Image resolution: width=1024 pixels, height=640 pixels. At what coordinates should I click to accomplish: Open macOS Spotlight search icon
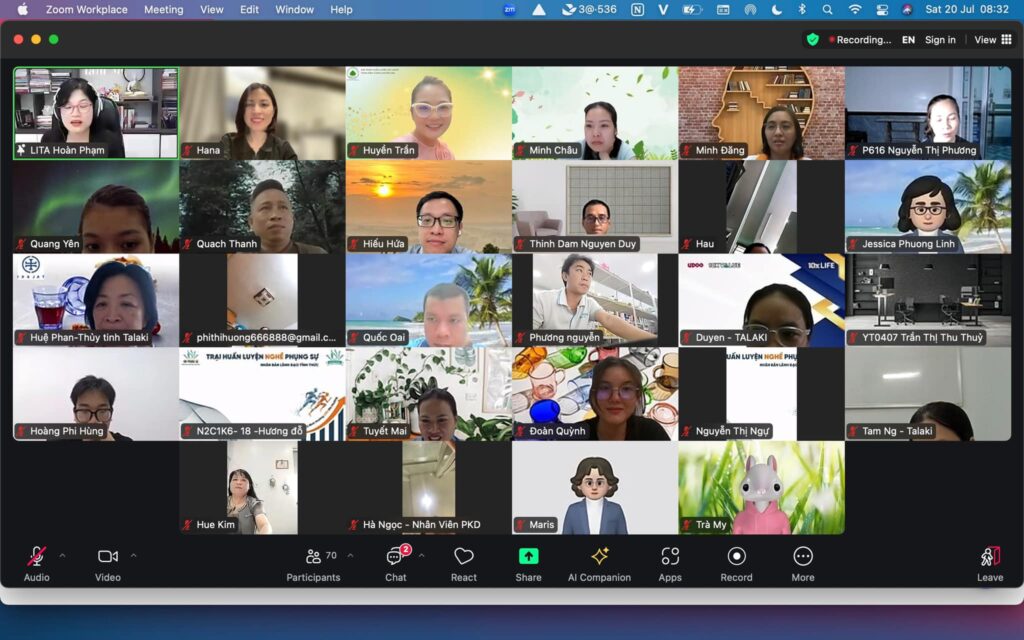click(x=827, y=9)
